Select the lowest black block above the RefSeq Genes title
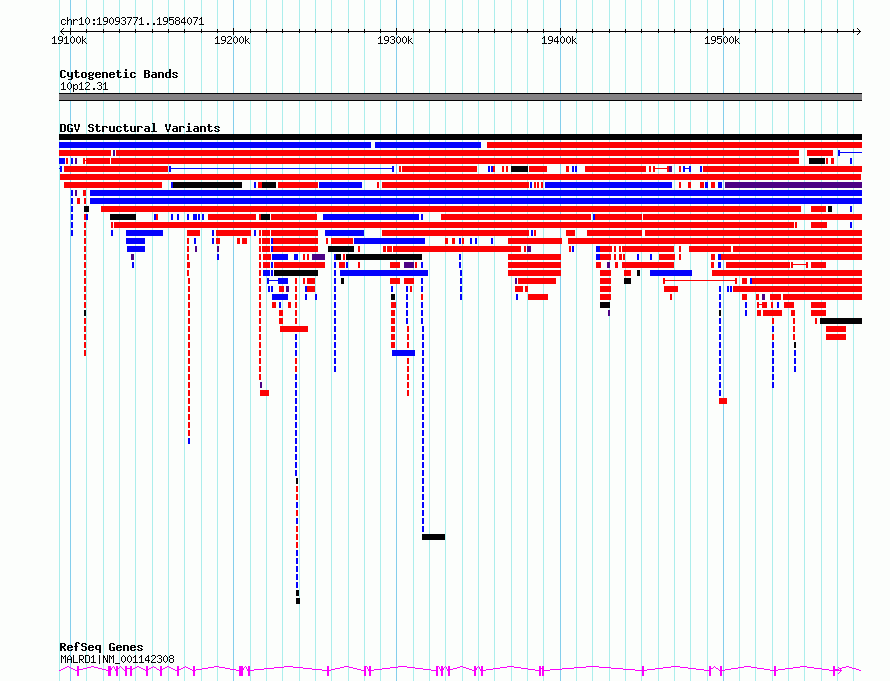 point(298,601)
